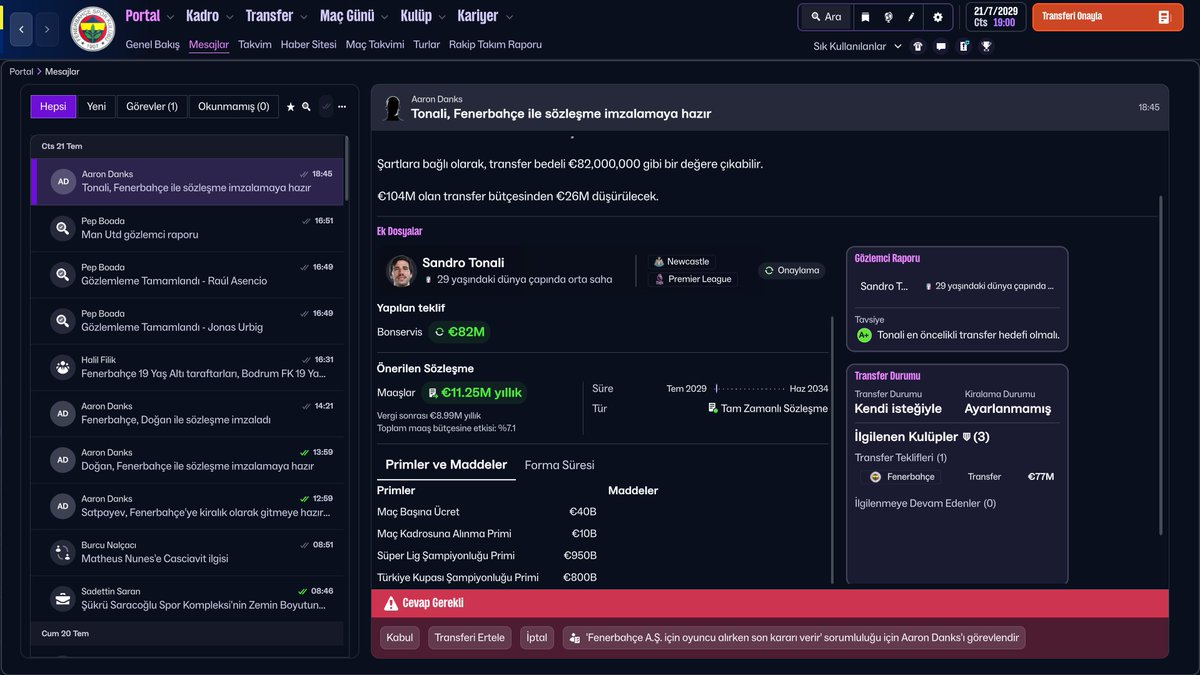Open the Haber Sitesi tab
The width and height of the screenshot is (1200, 675).
(309, 45)
